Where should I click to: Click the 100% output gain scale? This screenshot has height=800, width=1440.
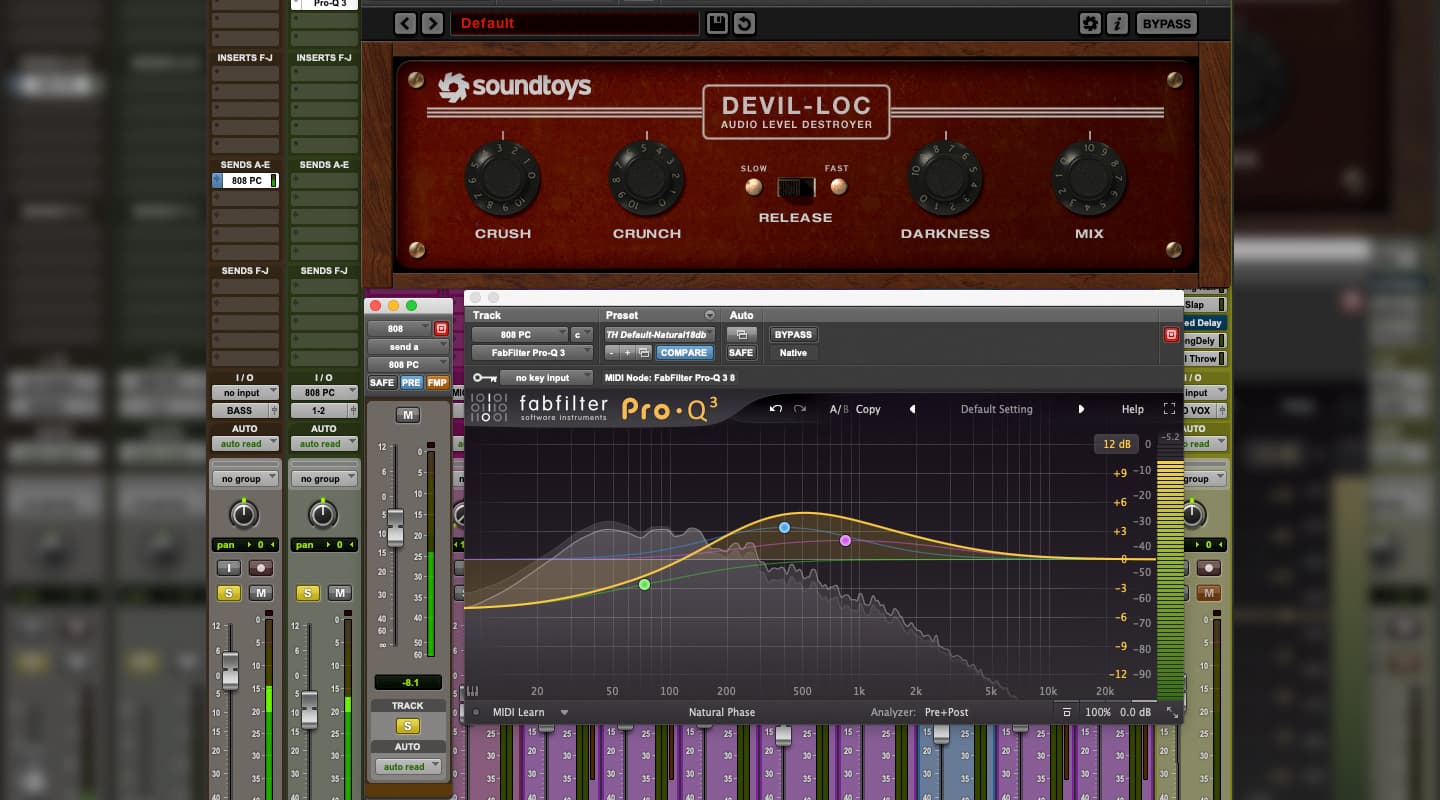click(x=1097, y=712)
